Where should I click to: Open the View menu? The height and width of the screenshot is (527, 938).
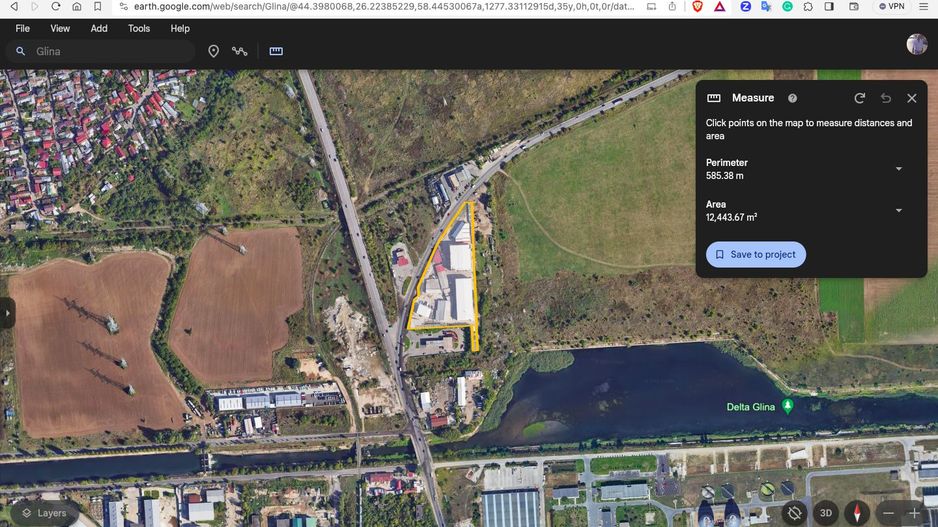click(60, 29)
